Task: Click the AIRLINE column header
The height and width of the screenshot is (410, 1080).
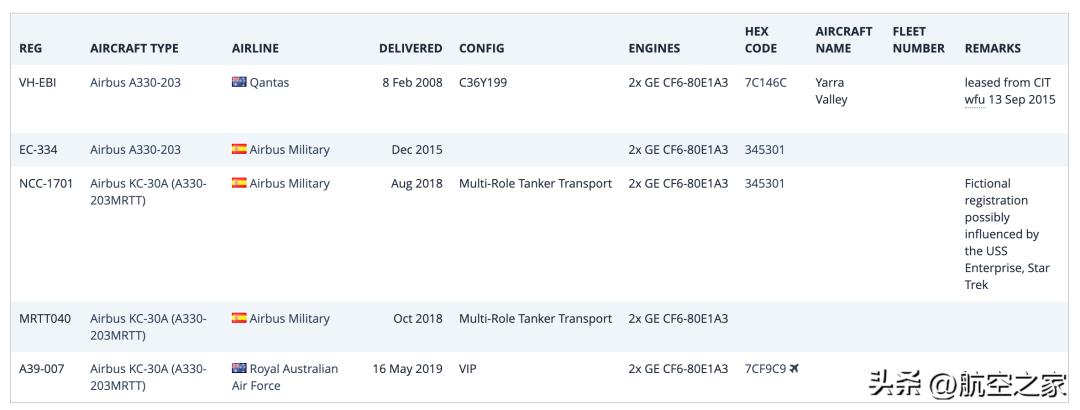Action: coord(255,48)
